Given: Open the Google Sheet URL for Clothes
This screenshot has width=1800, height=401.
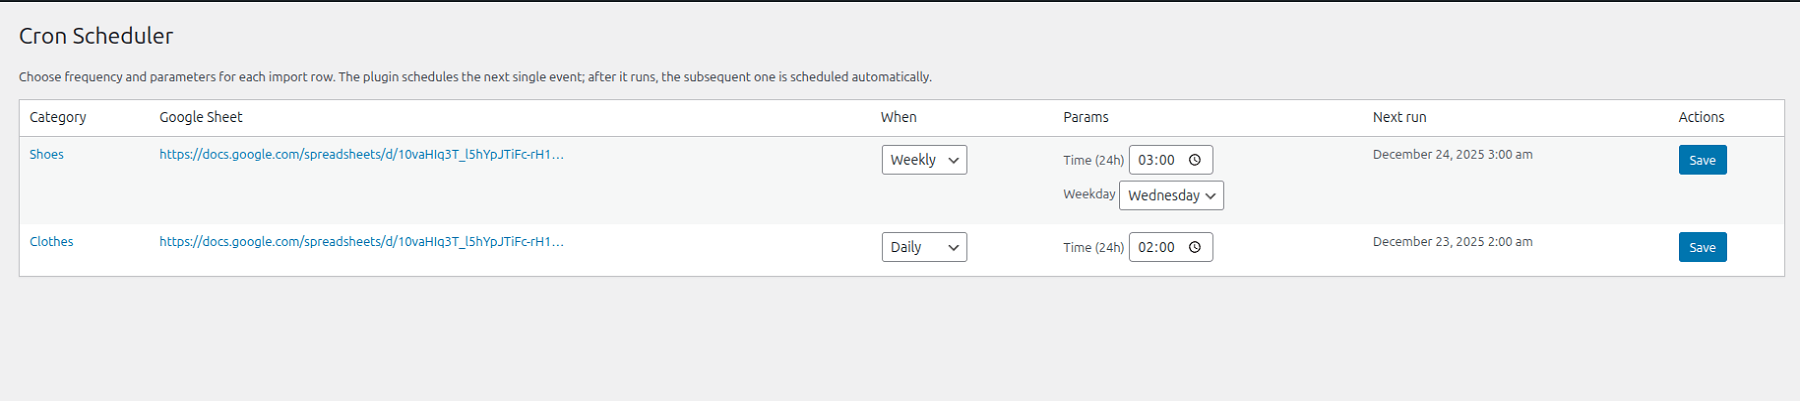Looking at the screenshot, I should [361, 241].
